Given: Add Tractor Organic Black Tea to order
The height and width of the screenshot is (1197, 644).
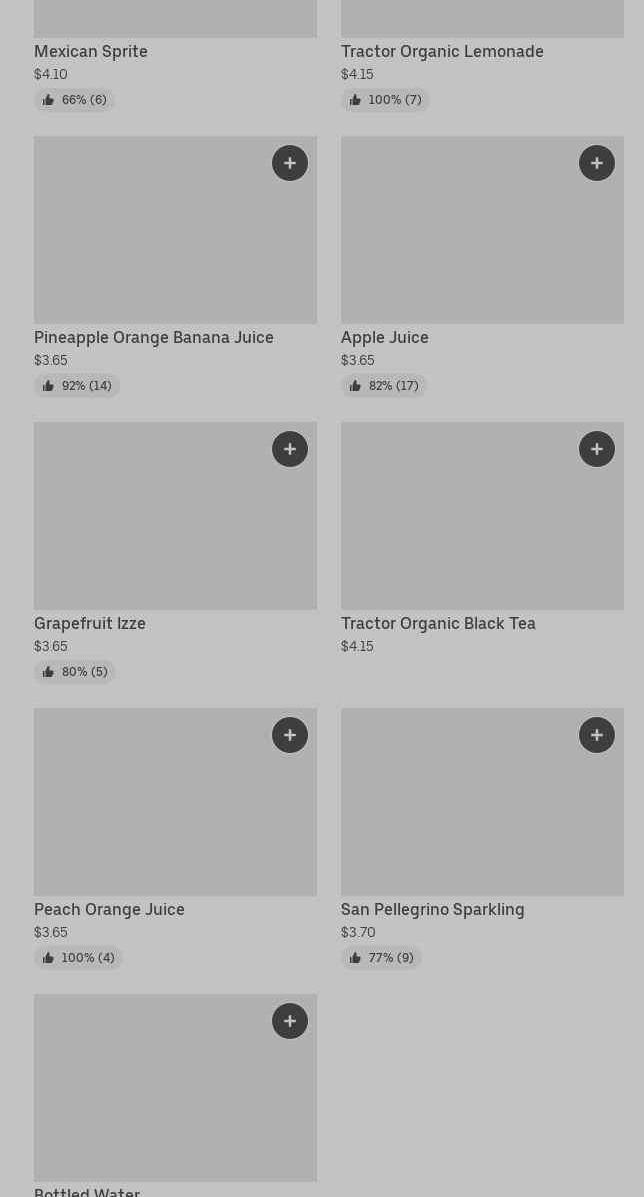Looking at the screenshot, I should 597,449.
